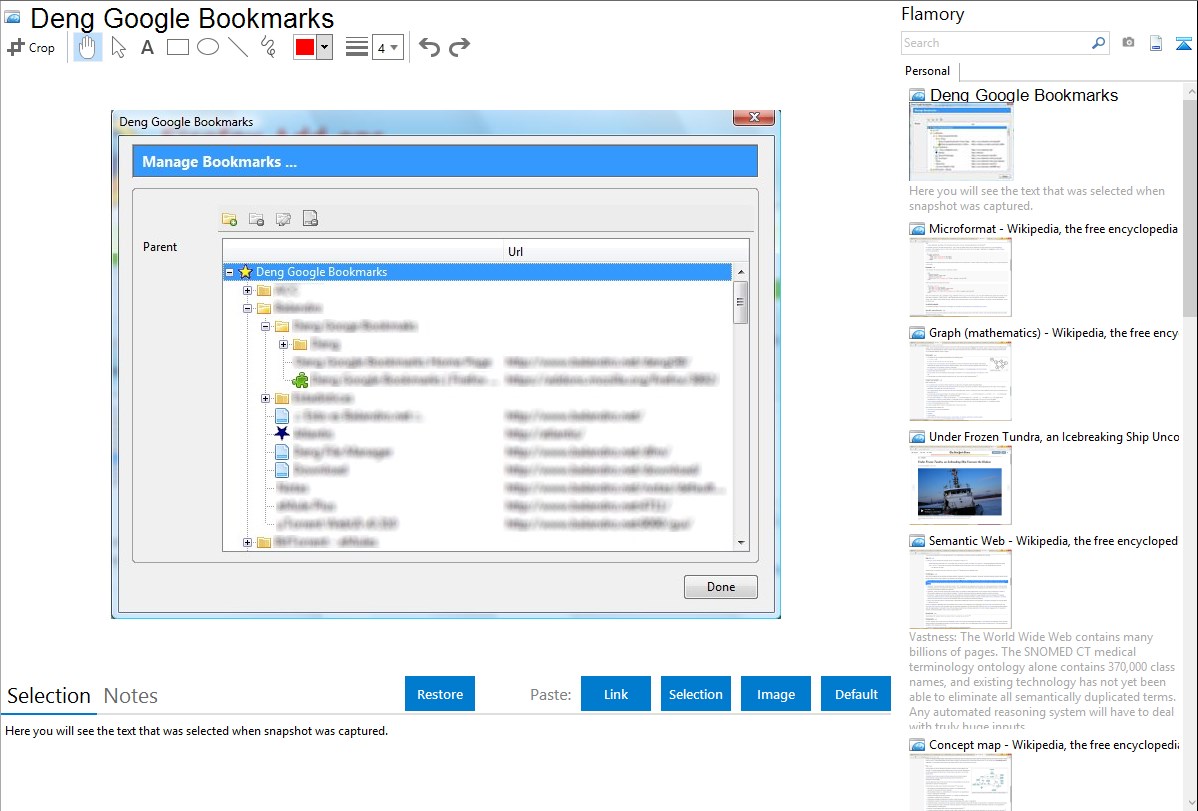The image size is (1198, 811).
Task: Select the straight line tool
Action: tap(238, 47)
